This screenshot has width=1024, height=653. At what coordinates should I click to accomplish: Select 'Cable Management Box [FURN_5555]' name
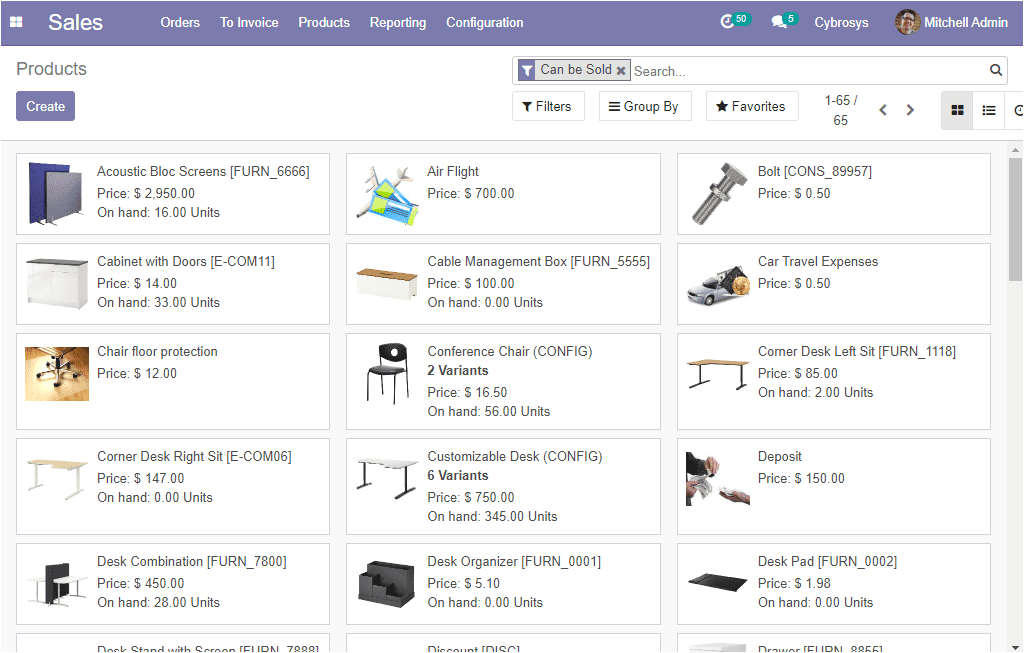click(x=539, y=261)
